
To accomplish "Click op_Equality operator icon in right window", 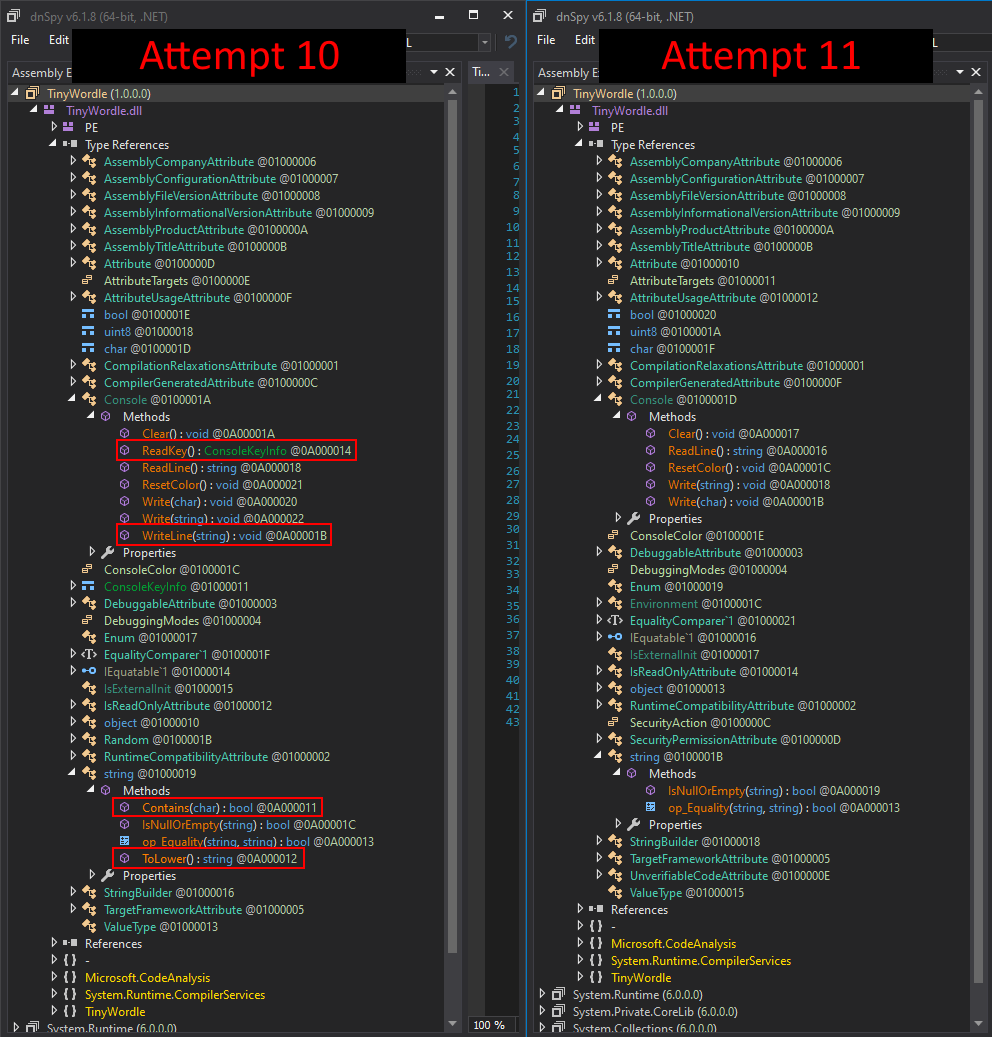I will click(x=651, y=807).
